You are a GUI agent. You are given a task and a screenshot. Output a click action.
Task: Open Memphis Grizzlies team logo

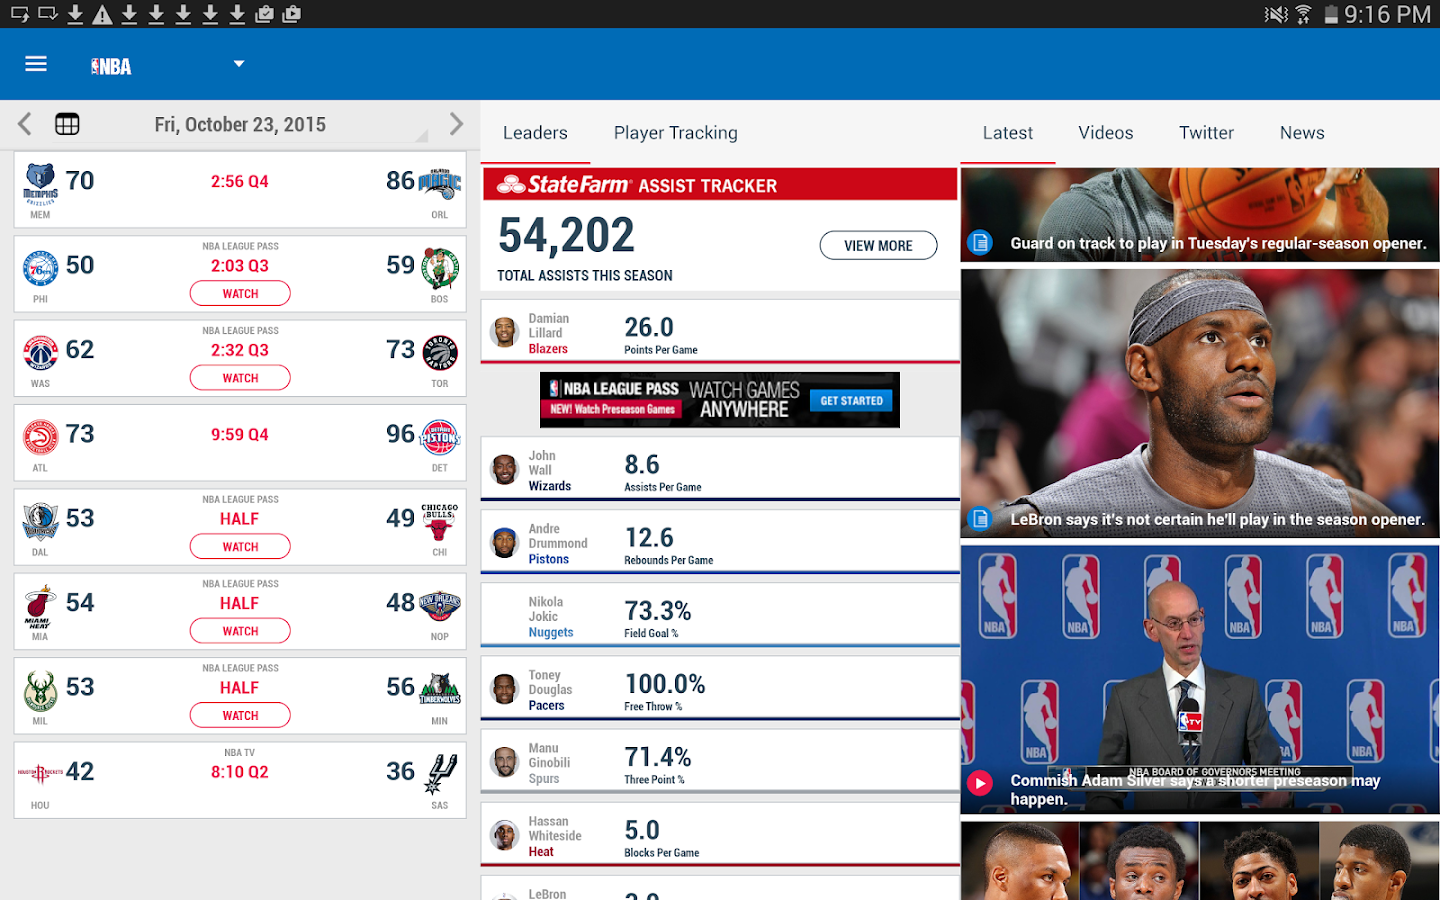(x=40, y=184)
